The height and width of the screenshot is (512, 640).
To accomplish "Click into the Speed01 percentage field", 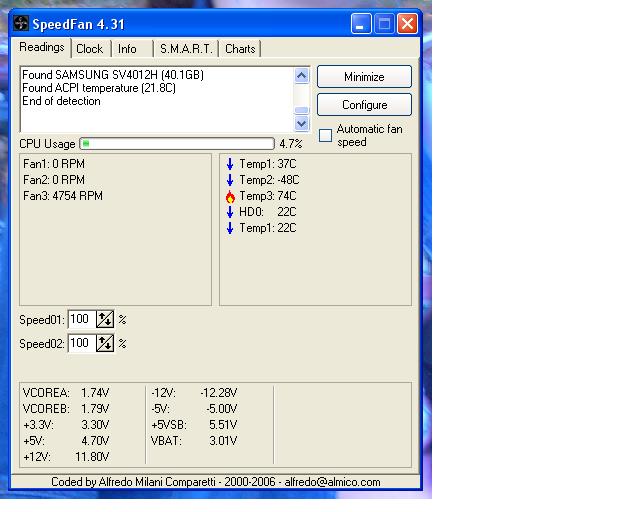I will pos(82,319).
